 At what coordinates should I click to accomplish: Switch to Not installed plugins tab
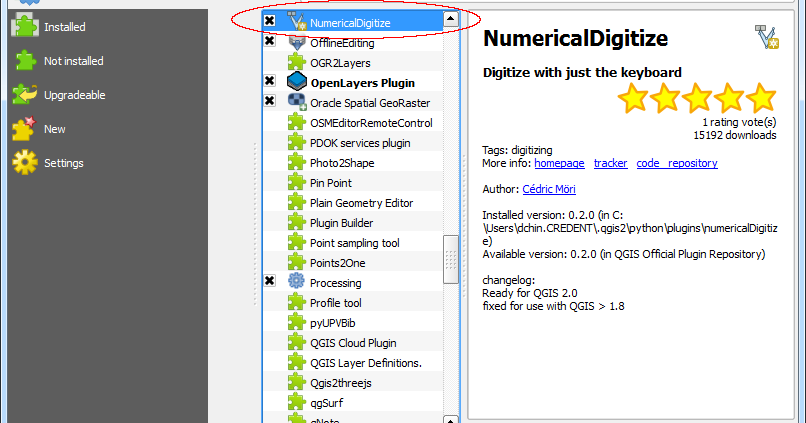tap(108, 61)
